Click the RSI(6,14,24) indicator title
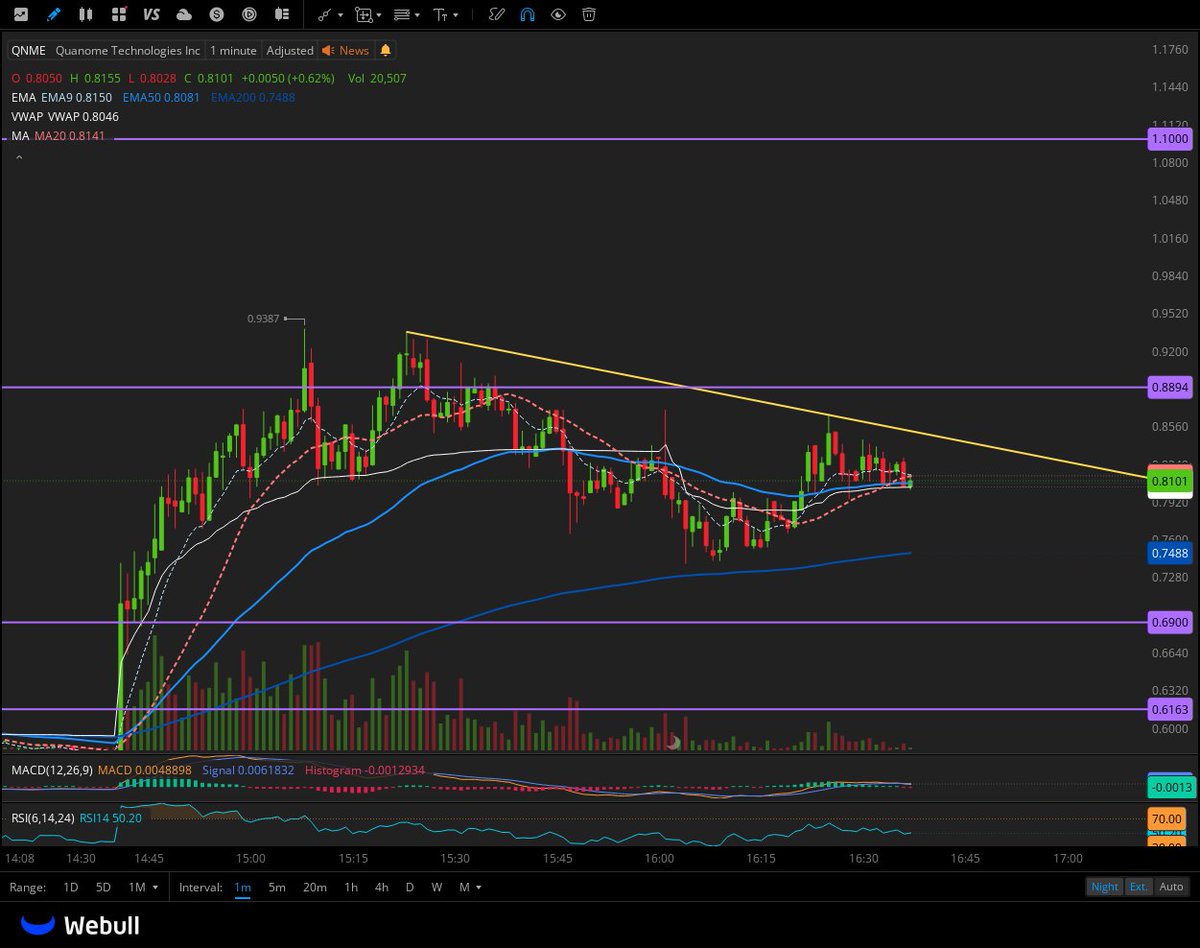 click(42, 817)
